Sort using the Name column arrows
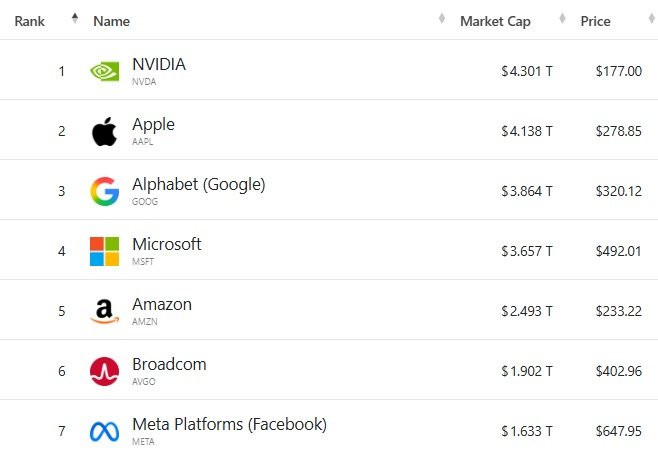The image size is (658, 457). coord(442,20)
